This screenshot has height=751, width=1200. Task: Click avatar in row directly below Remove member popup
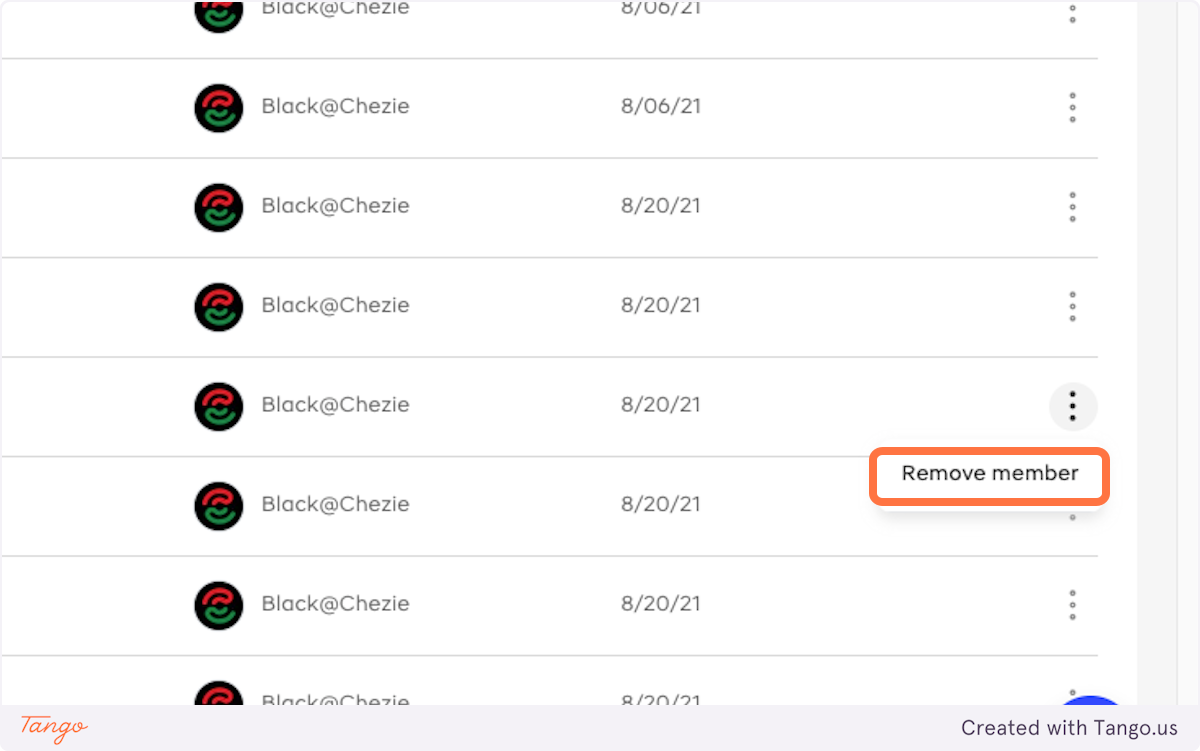click(218, 505)
